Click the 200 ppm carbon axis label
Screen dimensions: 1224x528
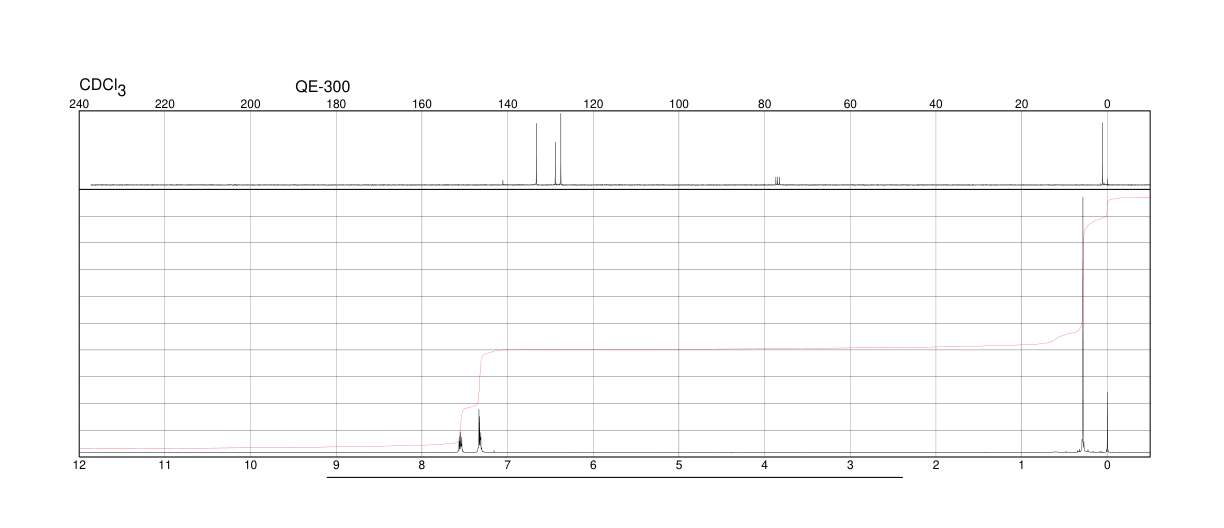tap(251, 104)
